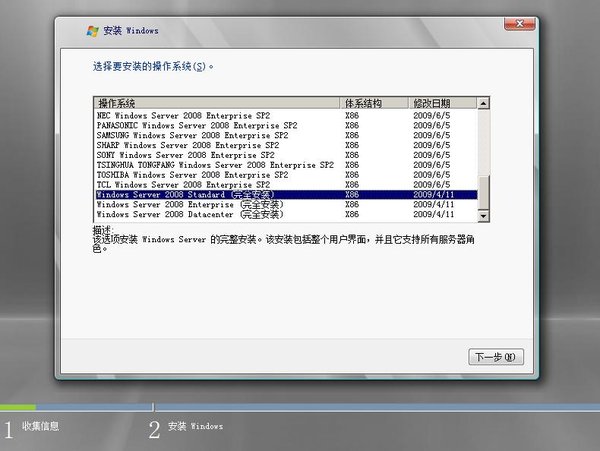Click the 2009/6/5 date in the SONY row
600x451 pixels.
(x=432, y=155)
